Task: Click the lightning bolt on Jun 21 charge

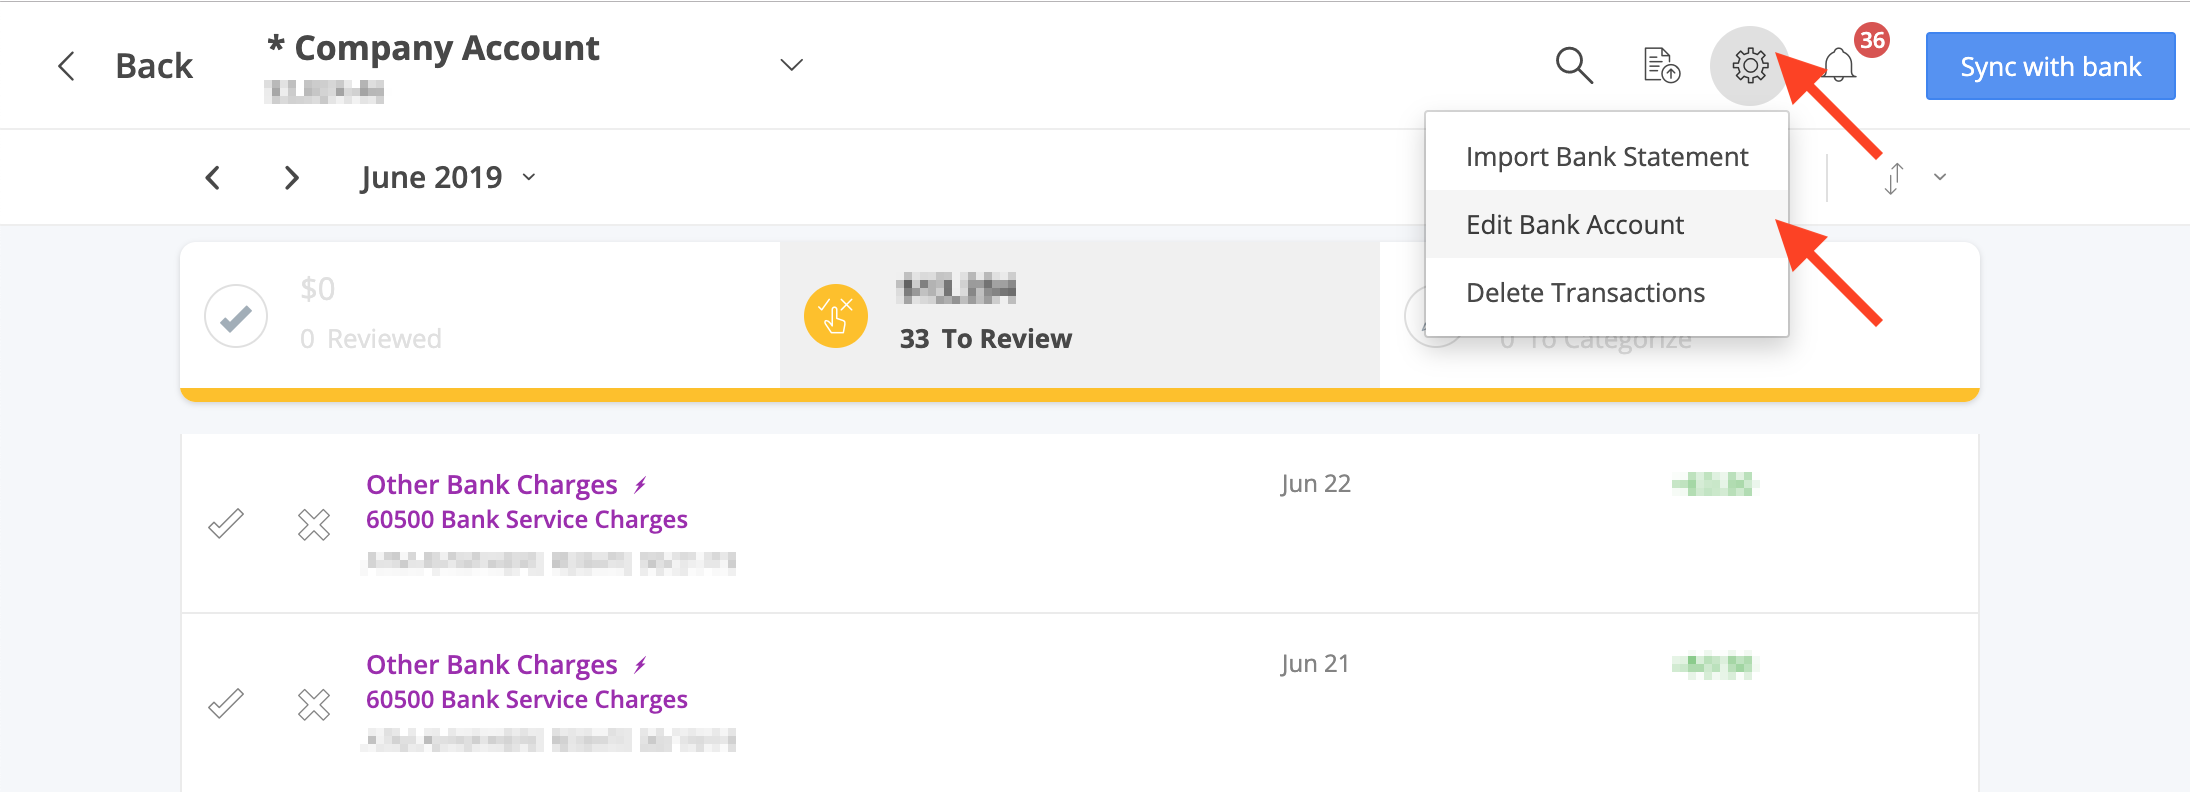Action: [640, 665]
